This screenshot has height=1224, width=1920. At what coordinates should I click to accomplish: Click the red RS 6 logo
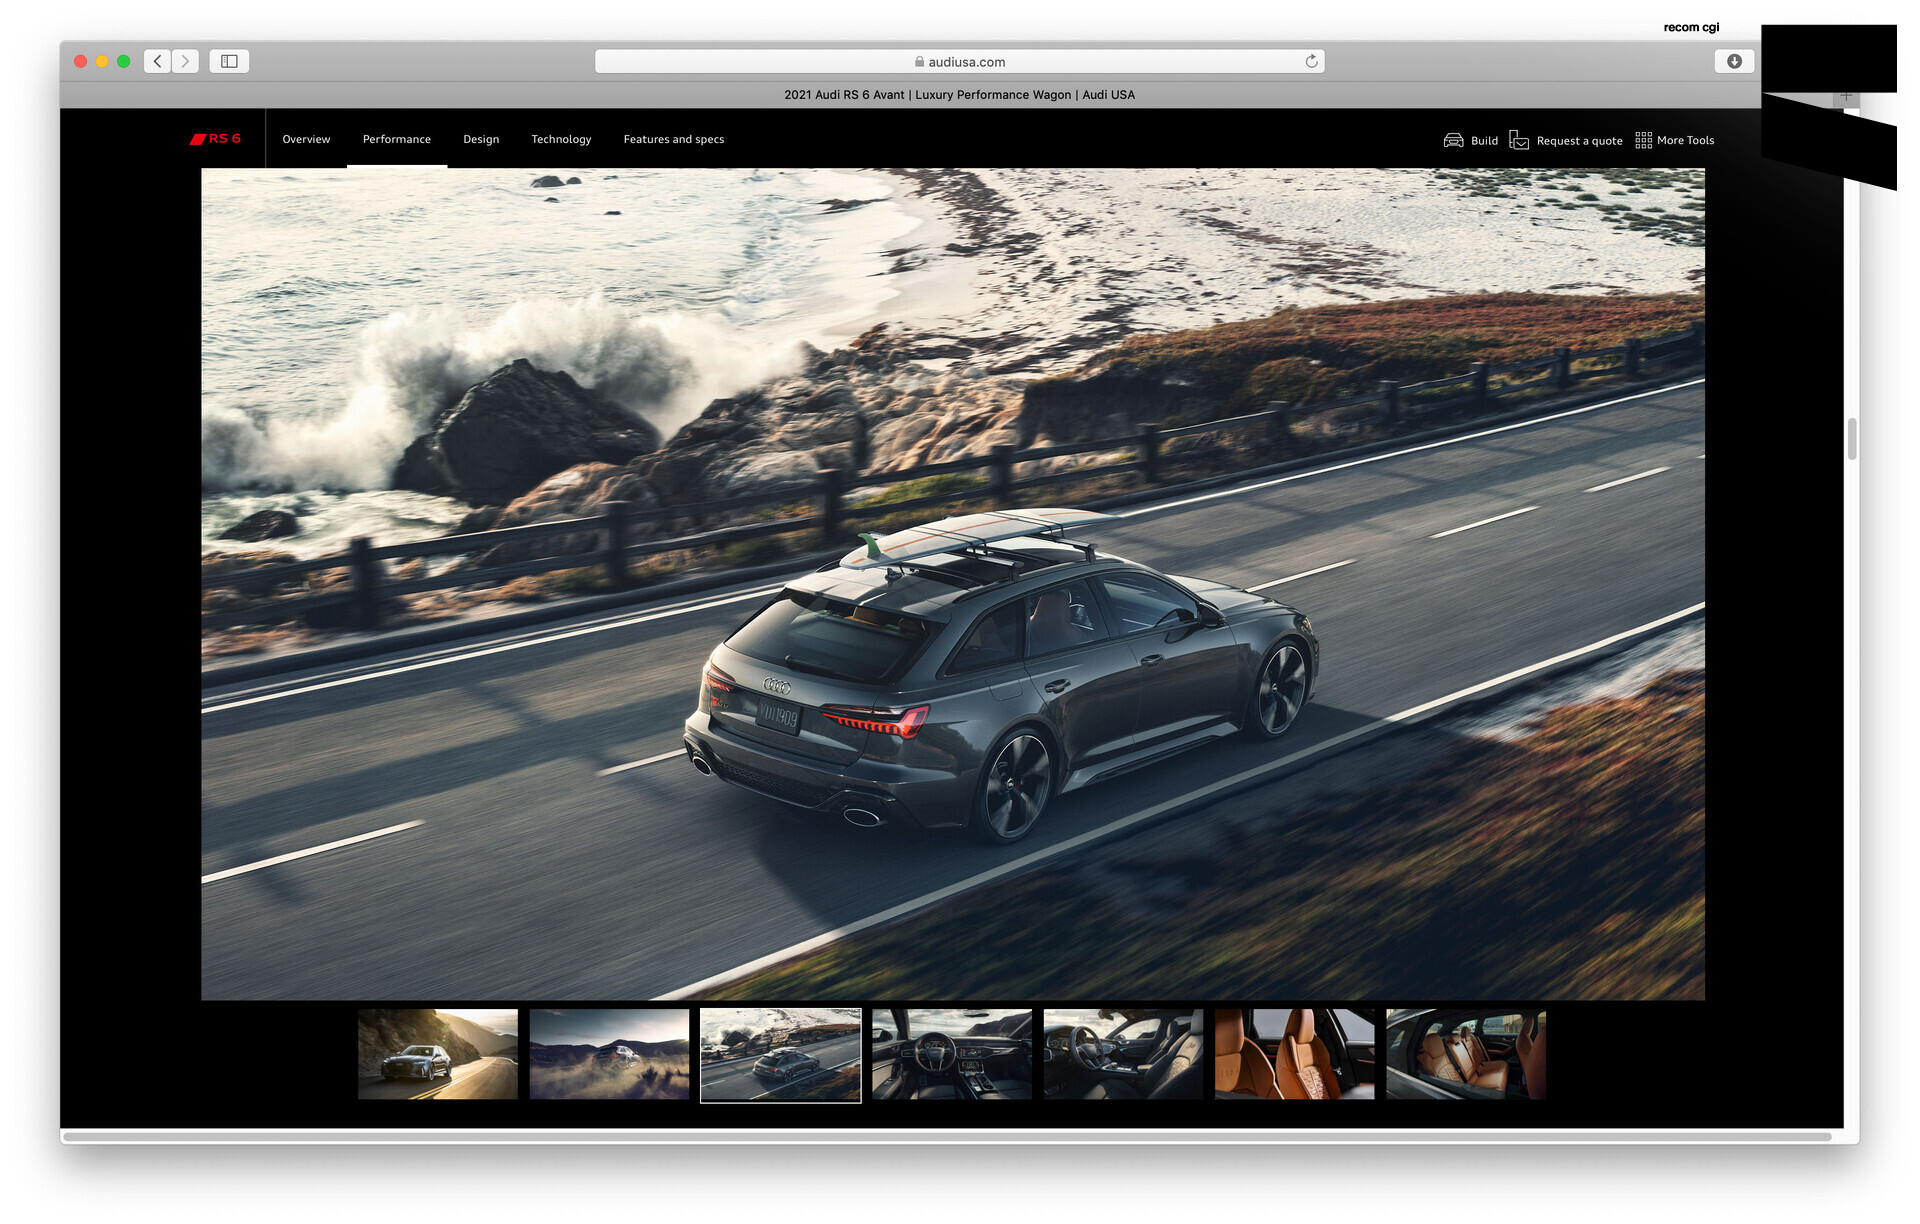tap(216, 139)
